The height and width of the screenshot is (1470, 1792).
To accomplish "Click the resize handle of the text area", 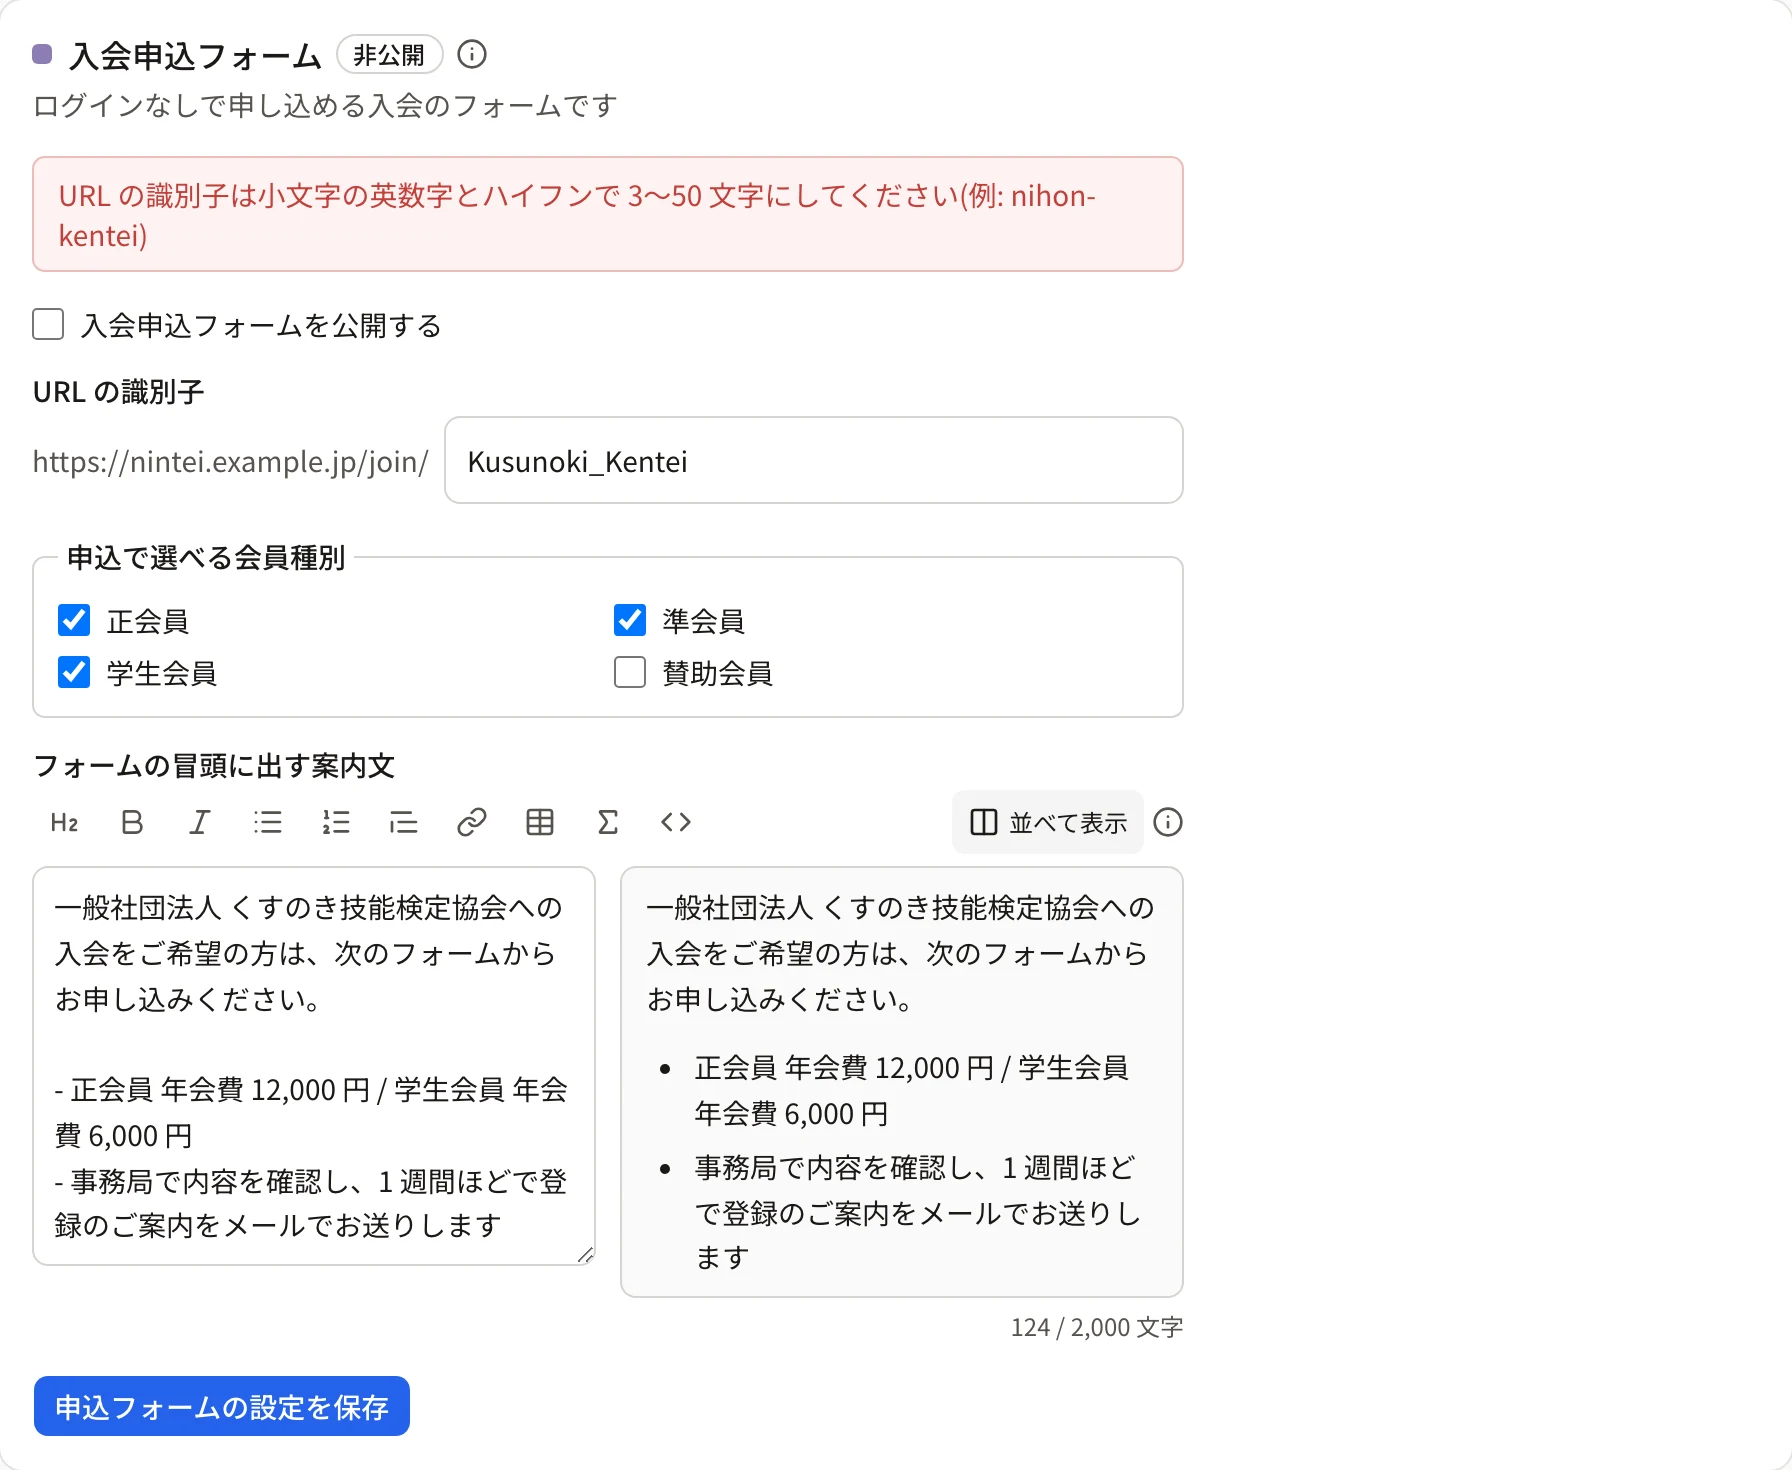I will tap(586, 1255).
